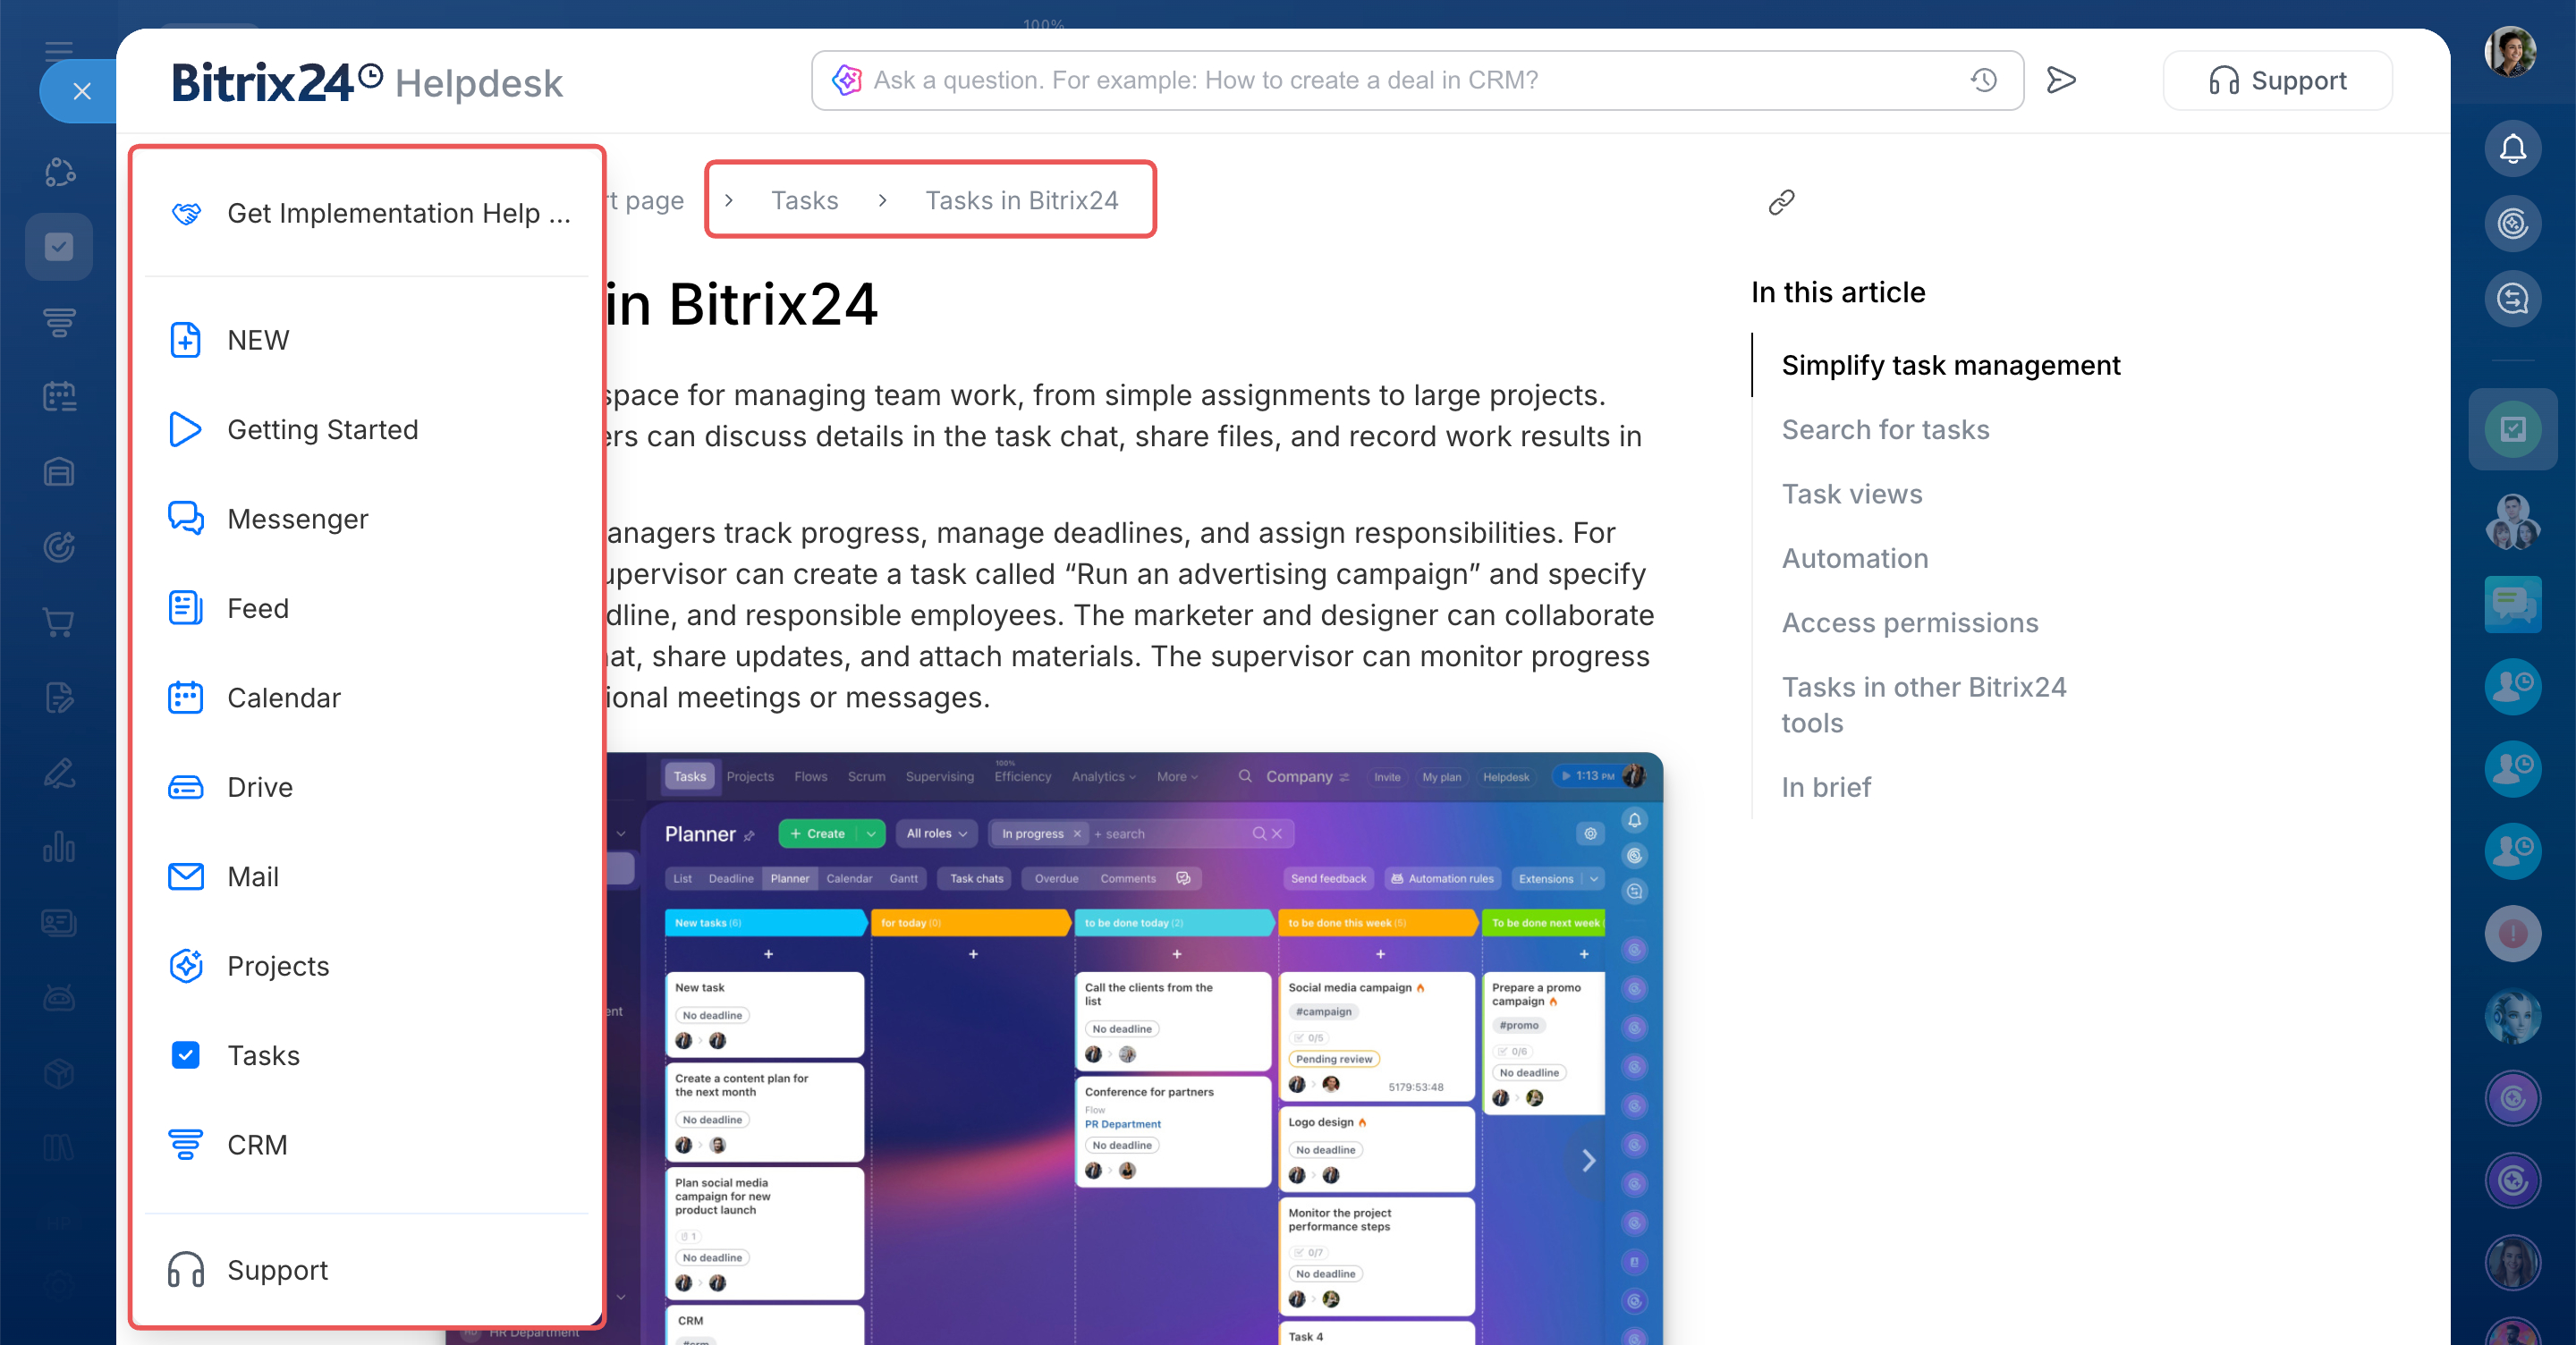Image resolution: width=2576 pixels, height=1345 pixels.
Task: Click the send arrow icon next to search
Action: [2061, 81]
